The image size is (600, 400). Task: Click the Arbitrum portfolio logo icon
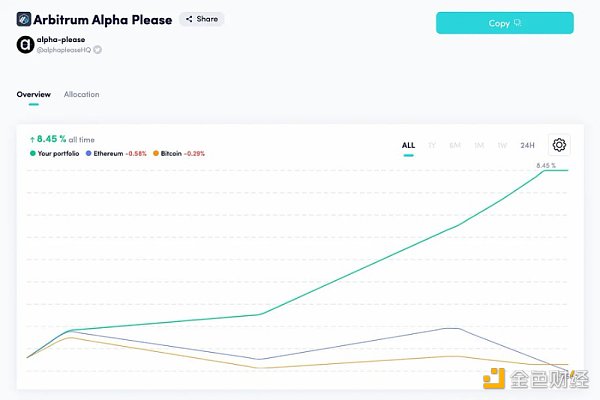[x=24, y=19]
